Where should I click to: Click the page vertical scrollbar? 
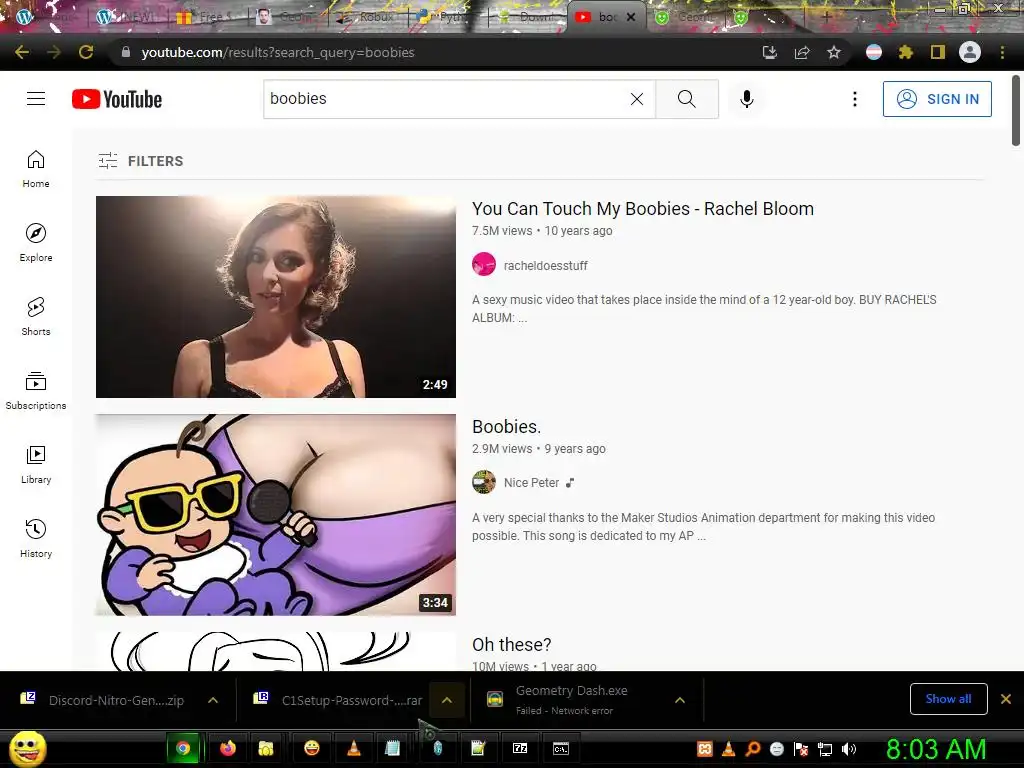tap(1016, 111)
